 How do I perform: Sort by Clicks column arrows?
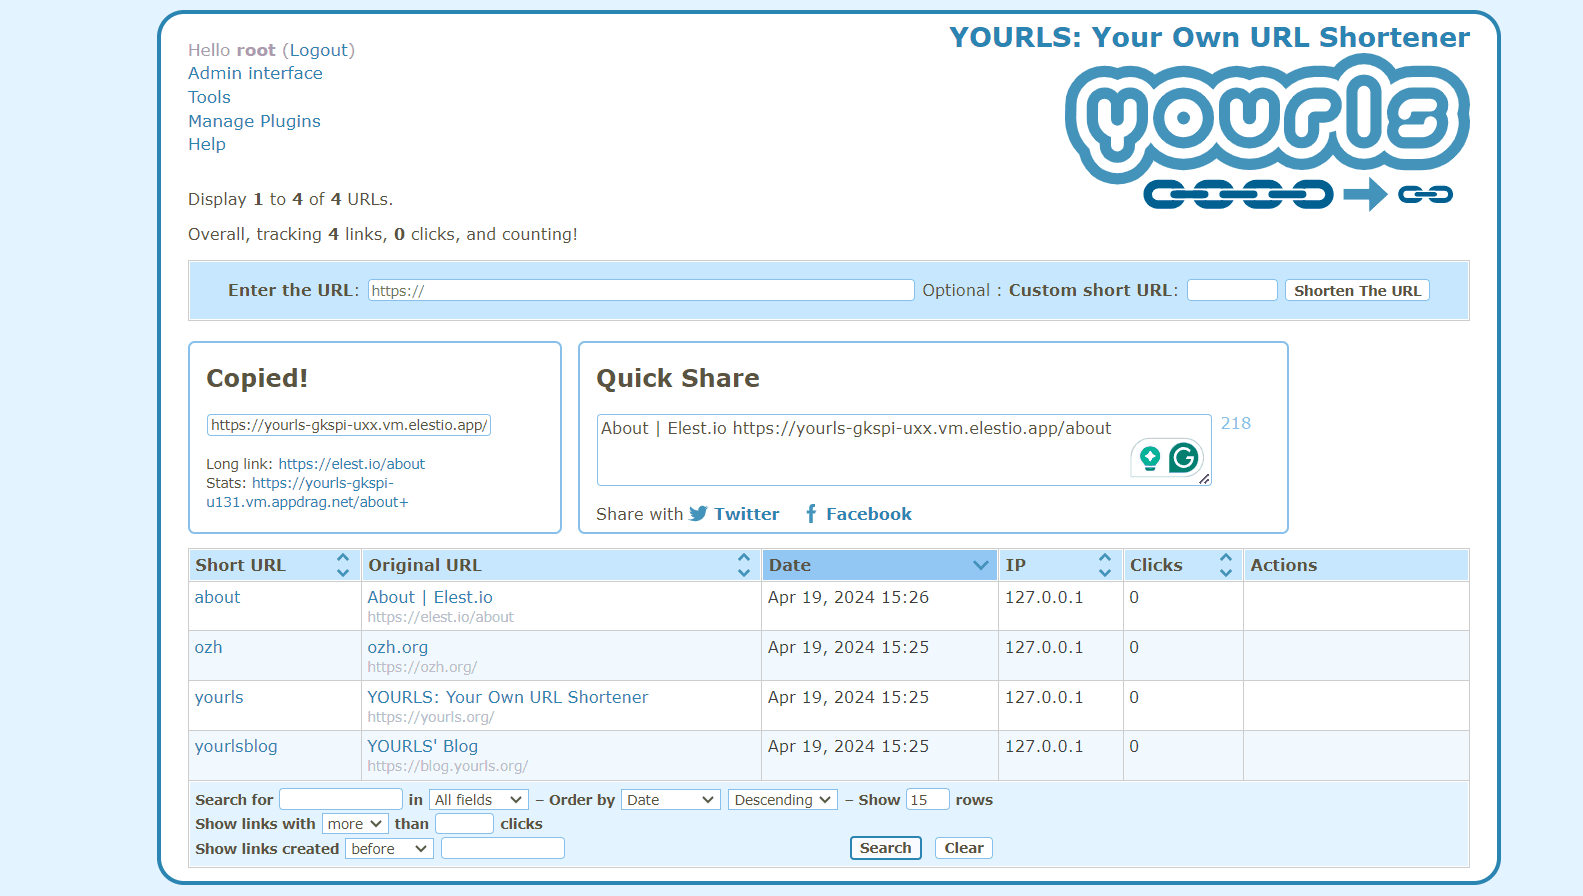click(x=1225, y=565)
